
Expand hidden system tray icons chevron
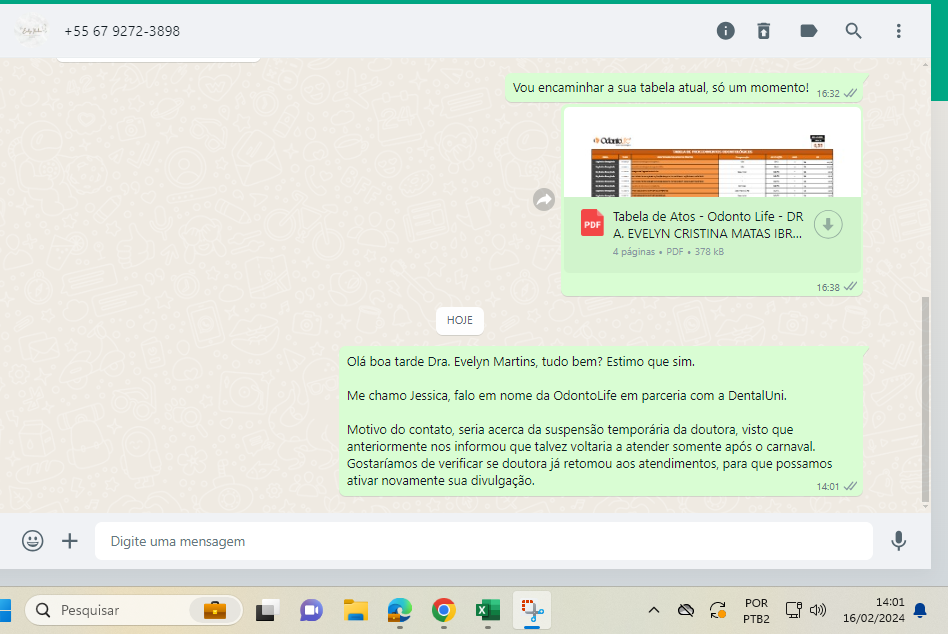click(654, 610)
